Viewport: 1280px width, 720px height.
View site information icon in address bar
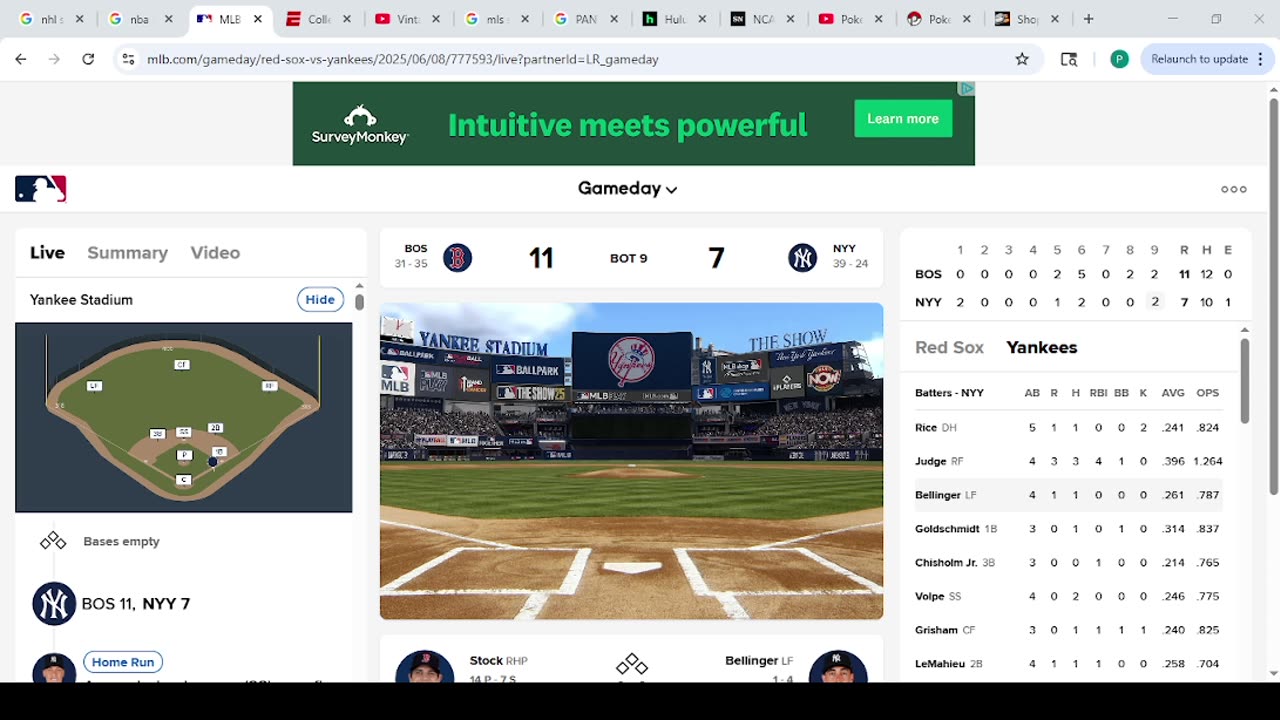pyautogui.click(x=128, y=59)
